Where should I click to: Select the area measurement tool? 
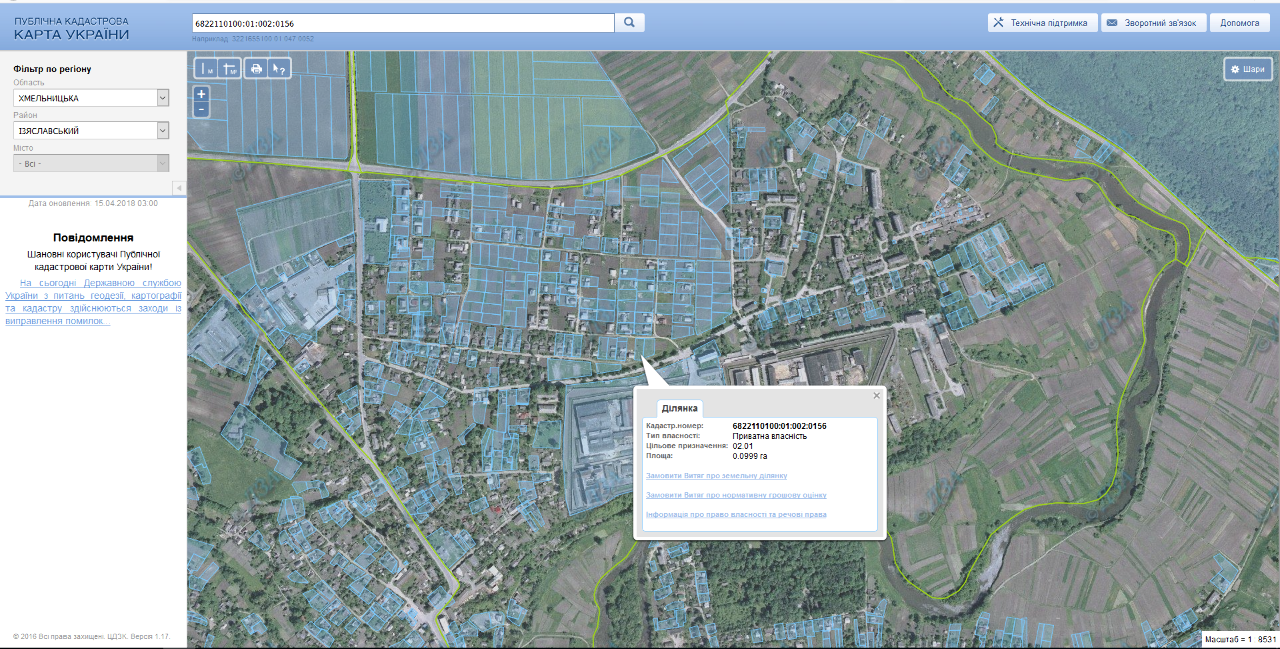coord(230,69)
